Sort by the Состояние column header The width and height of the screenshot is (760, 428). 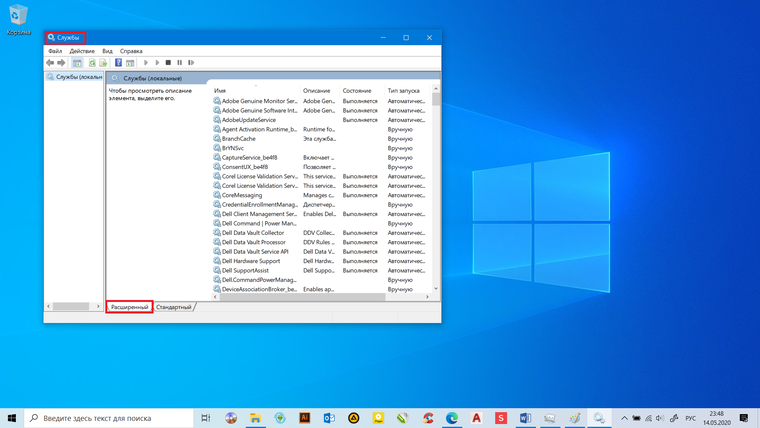tap(362, 91)
